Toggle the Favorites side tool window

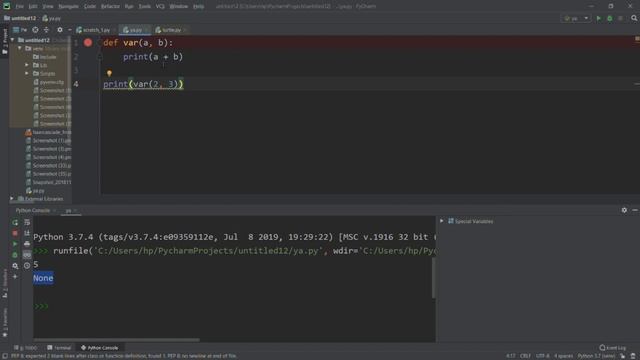pos(4,322)
